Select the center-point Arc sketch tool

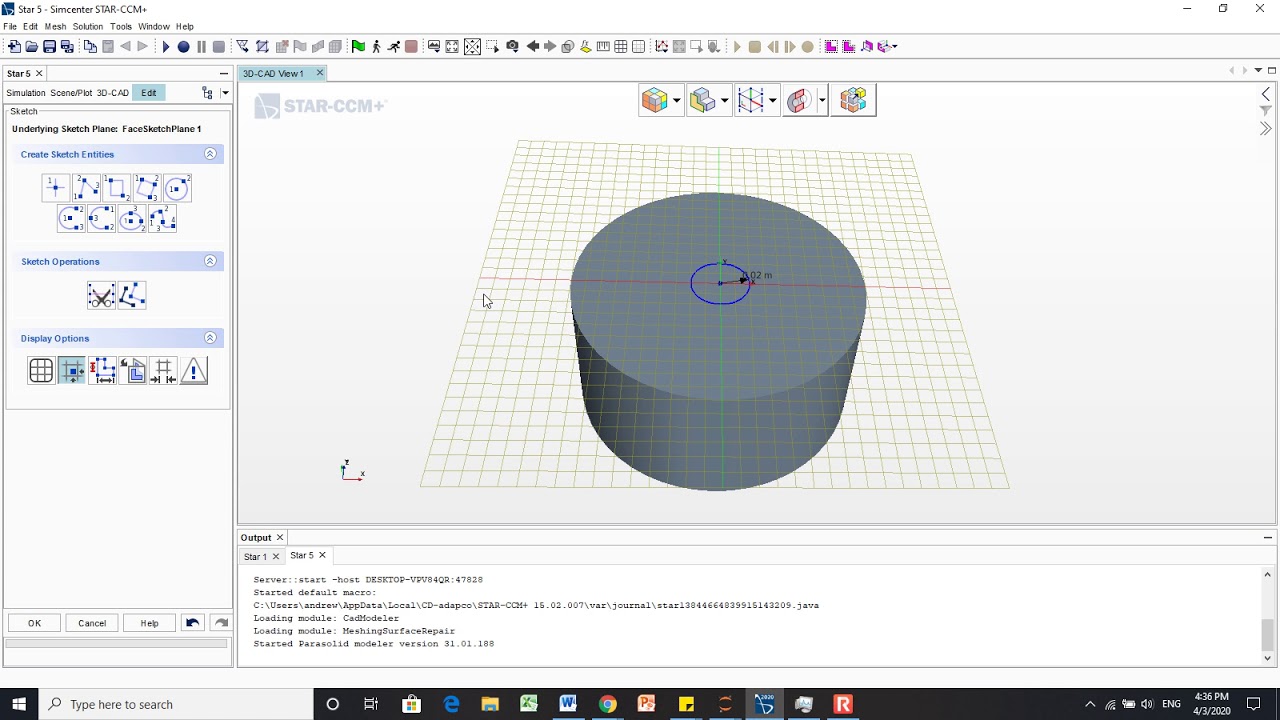[x=71, y=218]
